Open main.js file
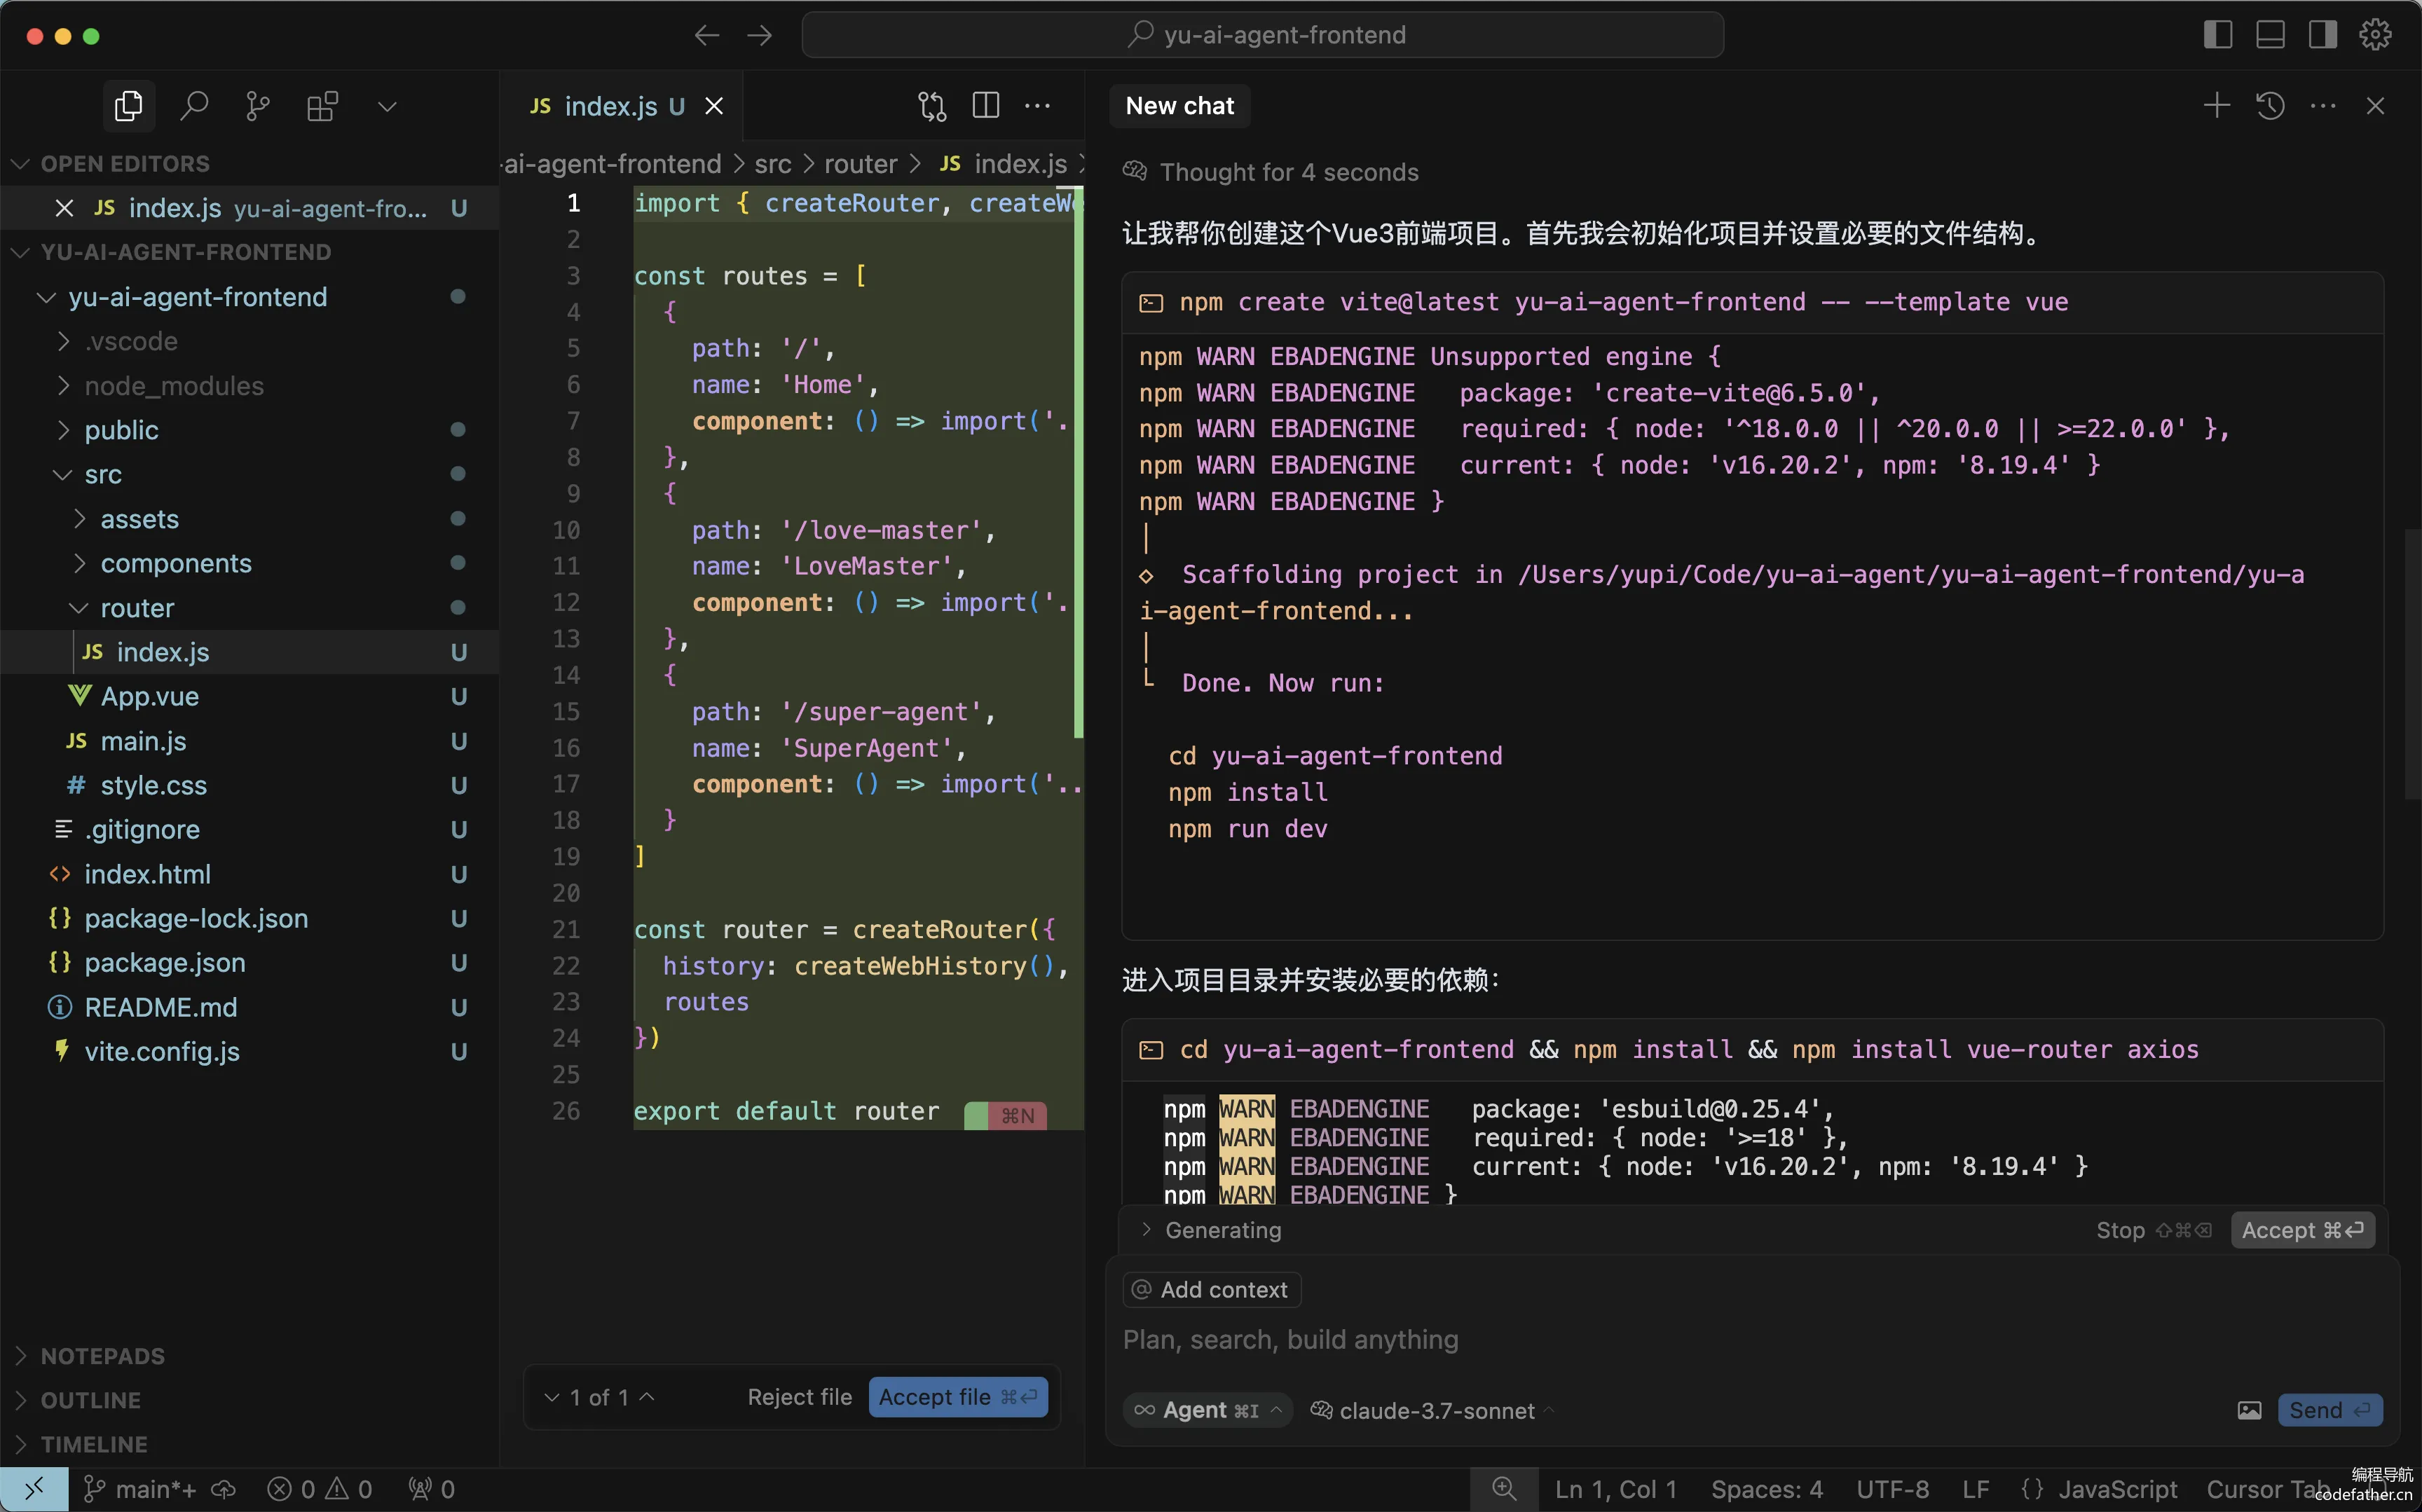Viewport: 2422px width, 1512px height. (250, 741)
